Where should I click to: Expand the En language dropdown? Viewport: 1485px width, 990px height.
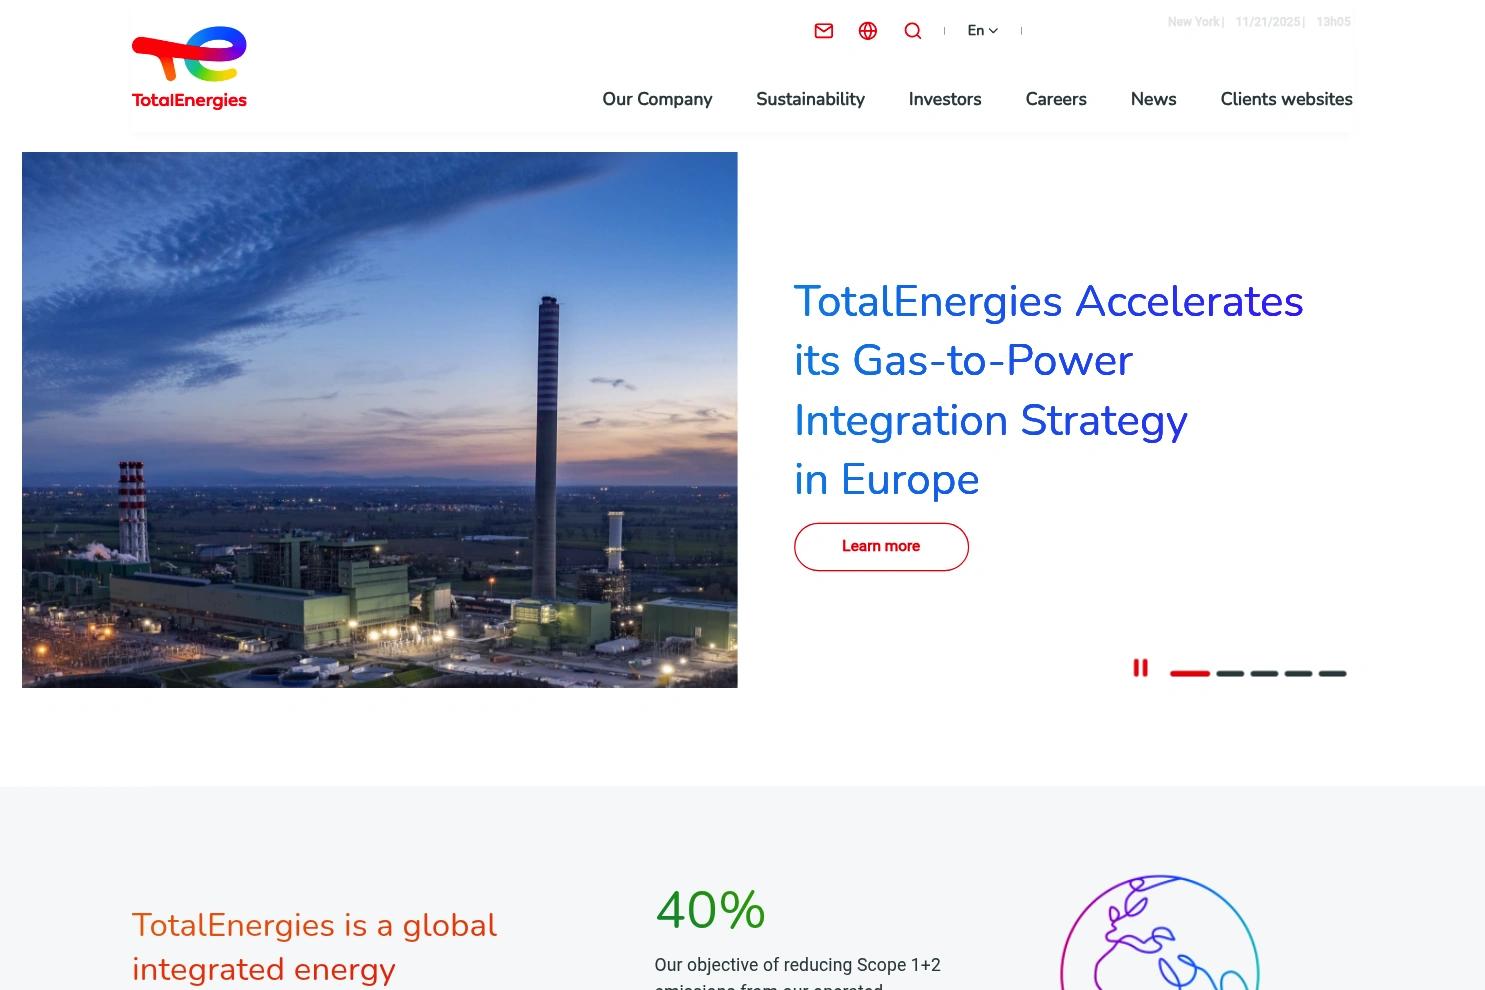coord(983,31)
